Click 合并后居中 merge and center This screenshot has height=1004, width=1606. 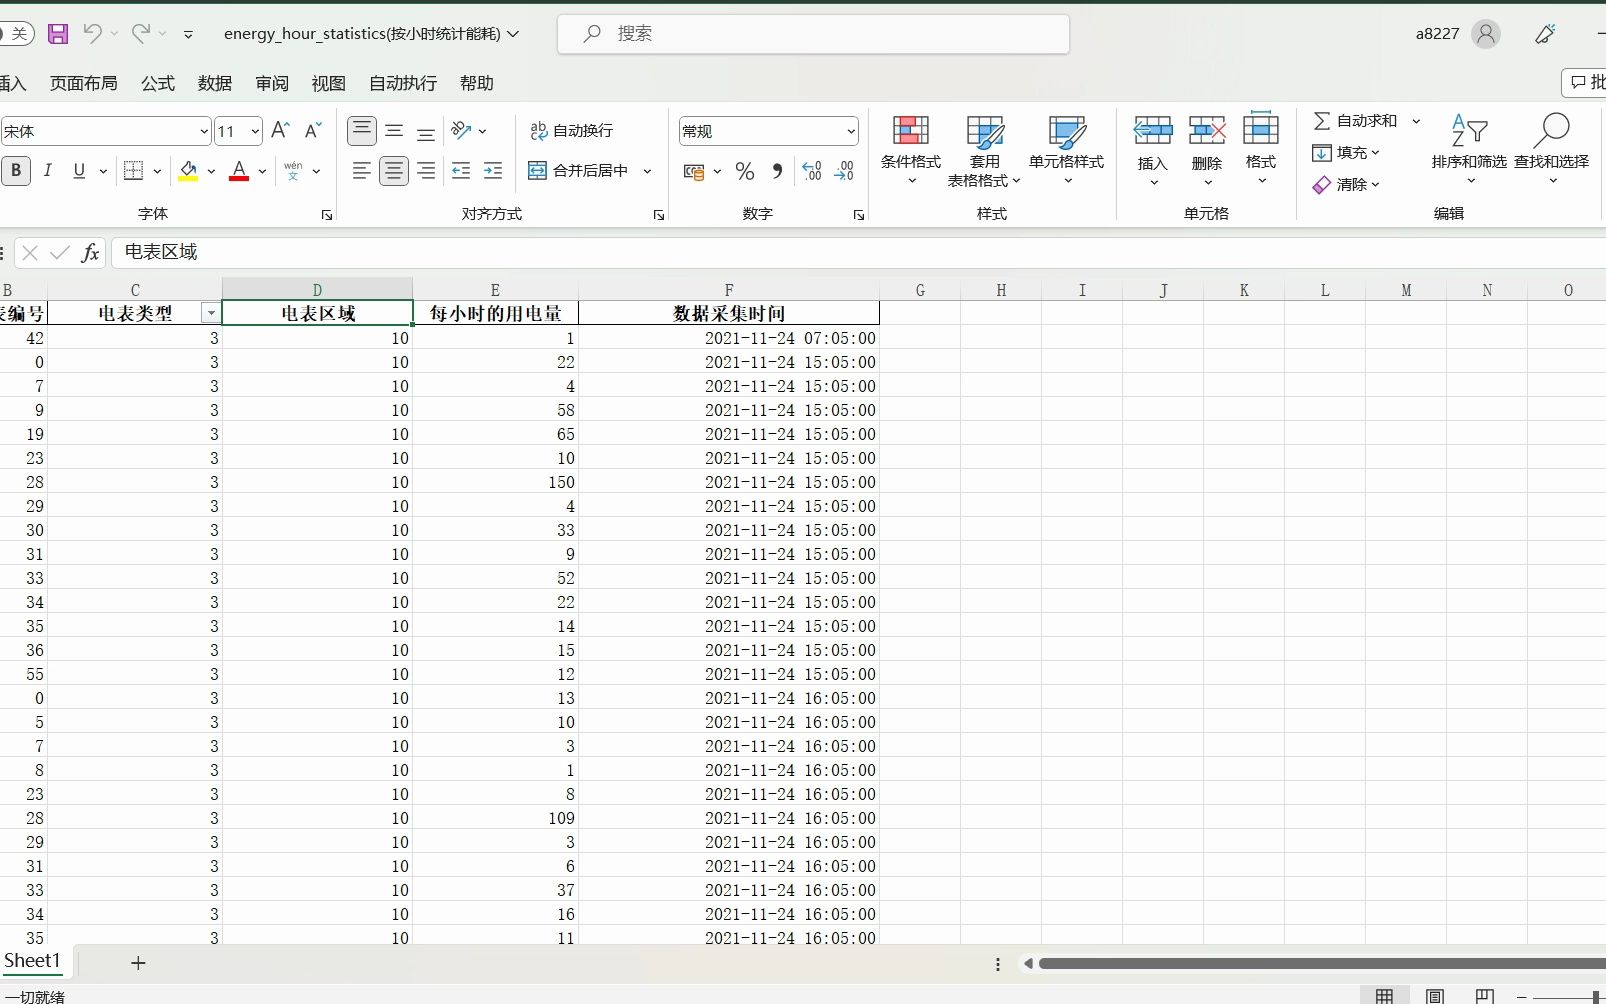click(x=579, y=171)
